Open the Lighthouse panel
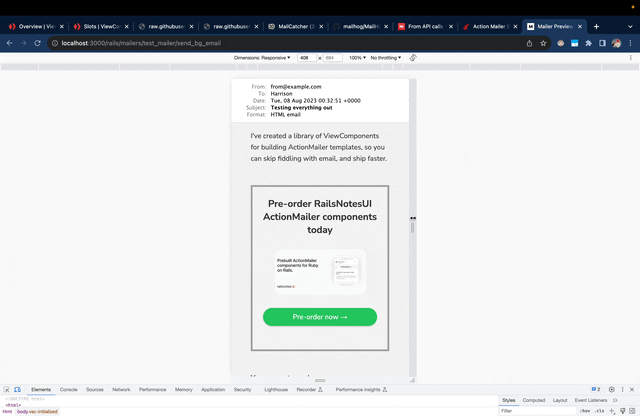640x416 pixels. click(276, 389)
